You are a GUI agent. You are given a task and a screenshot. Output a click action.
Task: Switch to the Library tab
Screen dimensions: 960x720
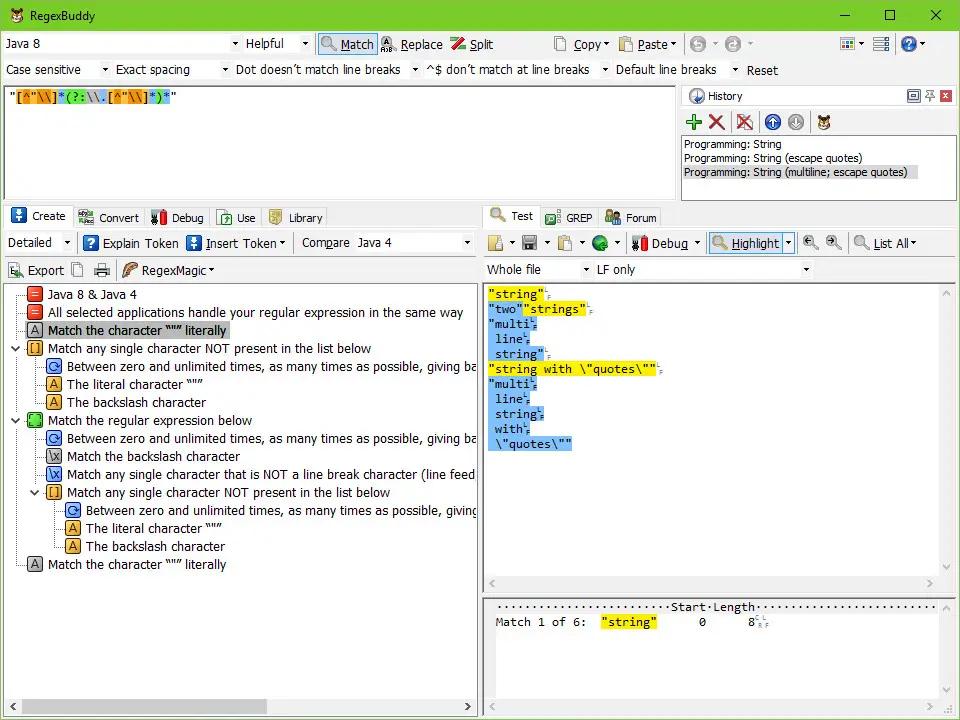coord(296,217)
